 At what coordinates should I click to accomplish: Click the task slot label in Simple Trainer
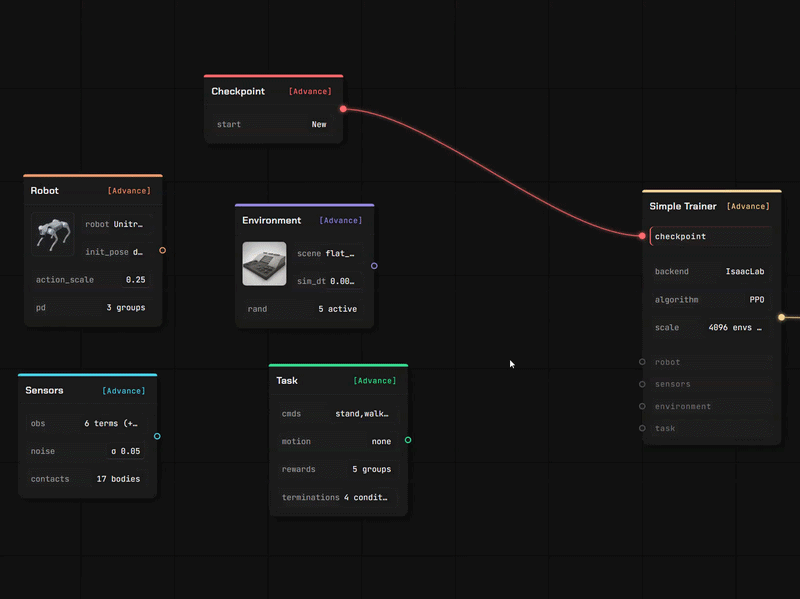(665, 429)
